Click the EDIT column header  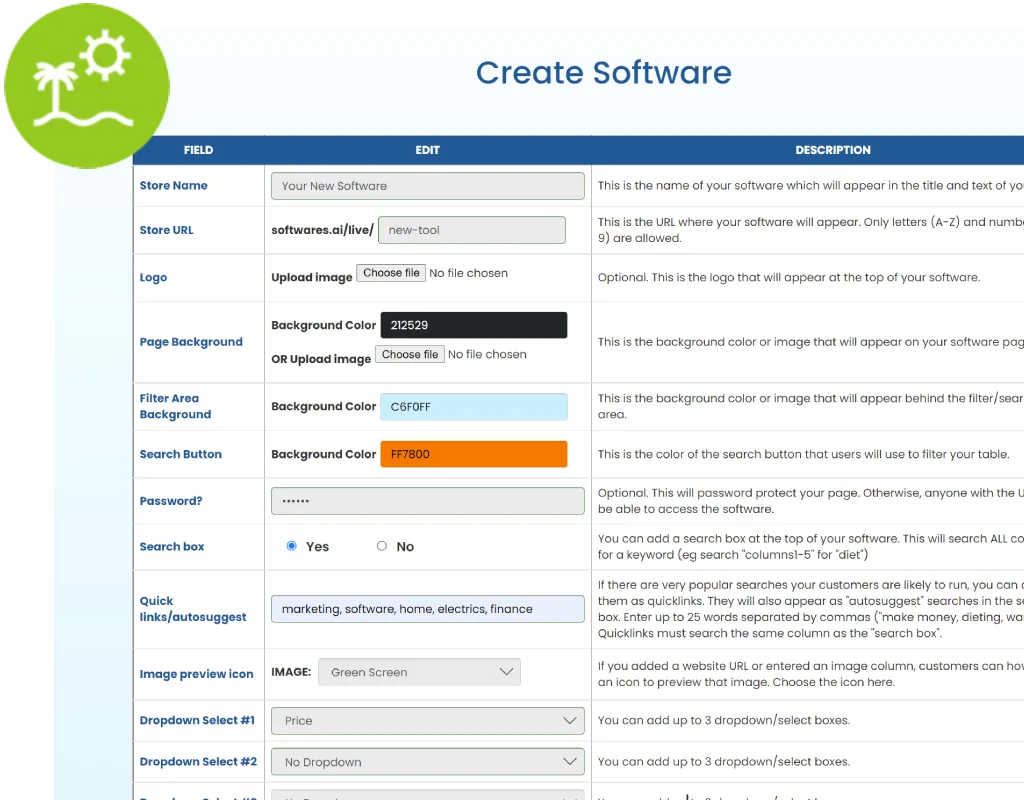pyautogui.click(x=428, y=150)
